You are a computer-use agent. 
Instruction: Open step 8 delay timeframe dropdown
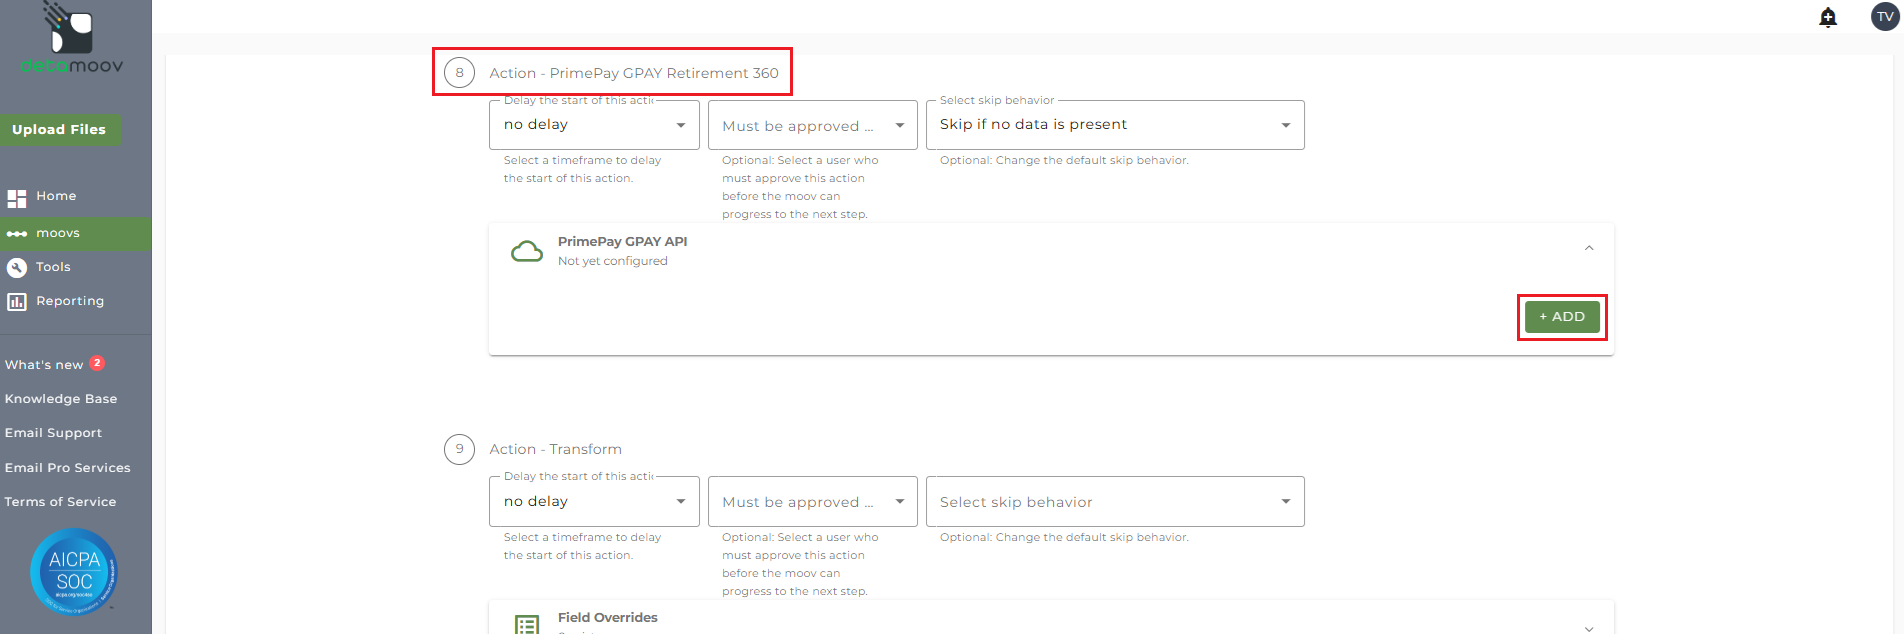click(594, 125)
